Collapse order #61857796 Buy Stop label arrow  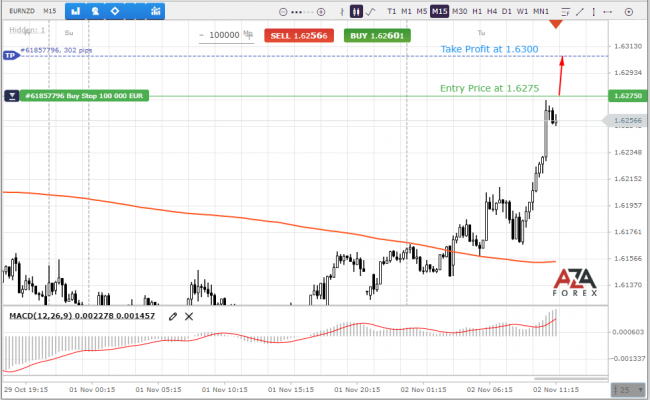(x=12, y=96)
